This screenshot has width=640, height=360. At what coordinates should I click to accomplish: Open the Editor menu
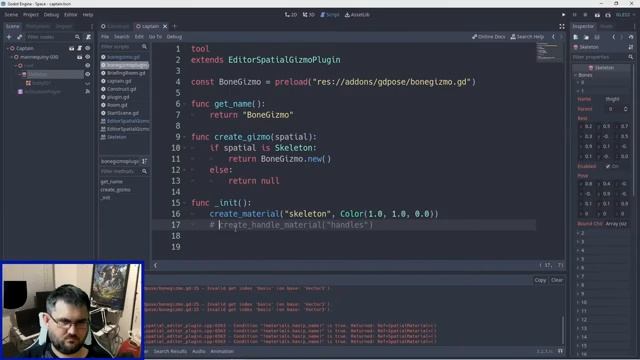[x=70, y=15]
